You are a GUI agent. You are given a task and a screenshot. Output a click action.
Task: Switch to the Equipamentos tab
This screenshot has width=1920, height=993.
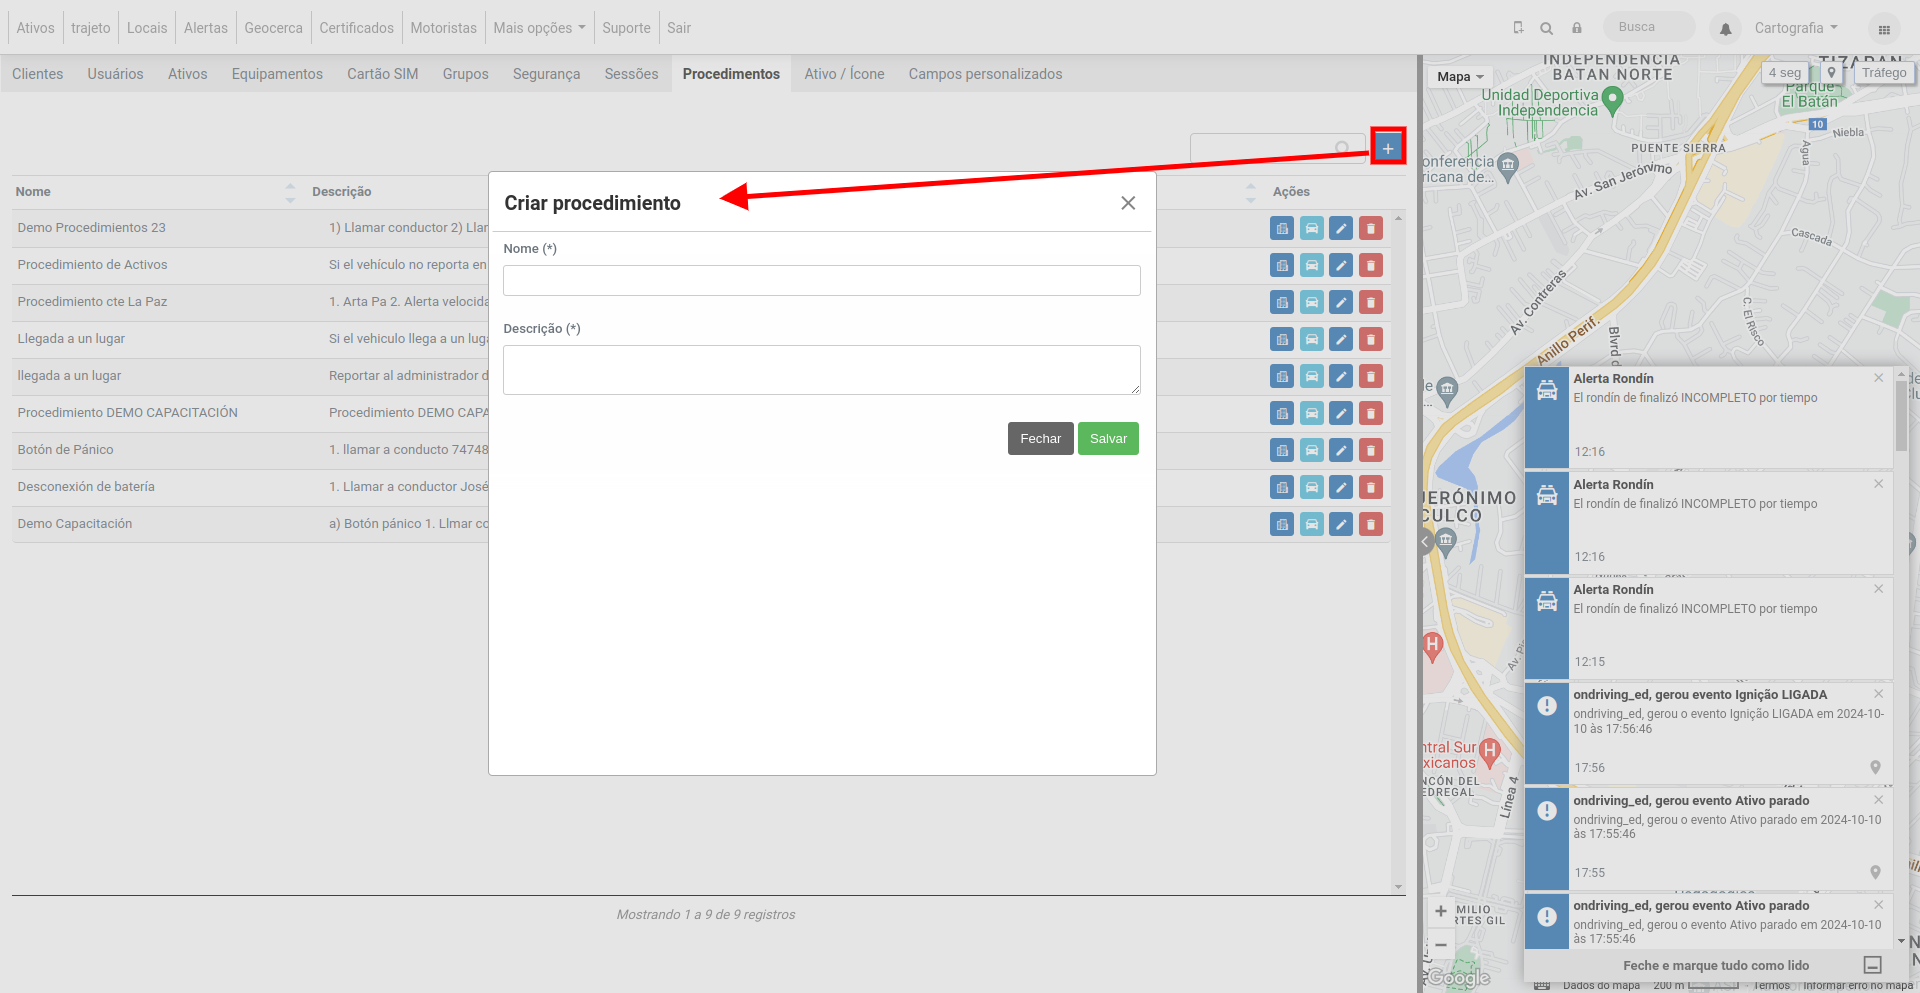pos(277,74)
